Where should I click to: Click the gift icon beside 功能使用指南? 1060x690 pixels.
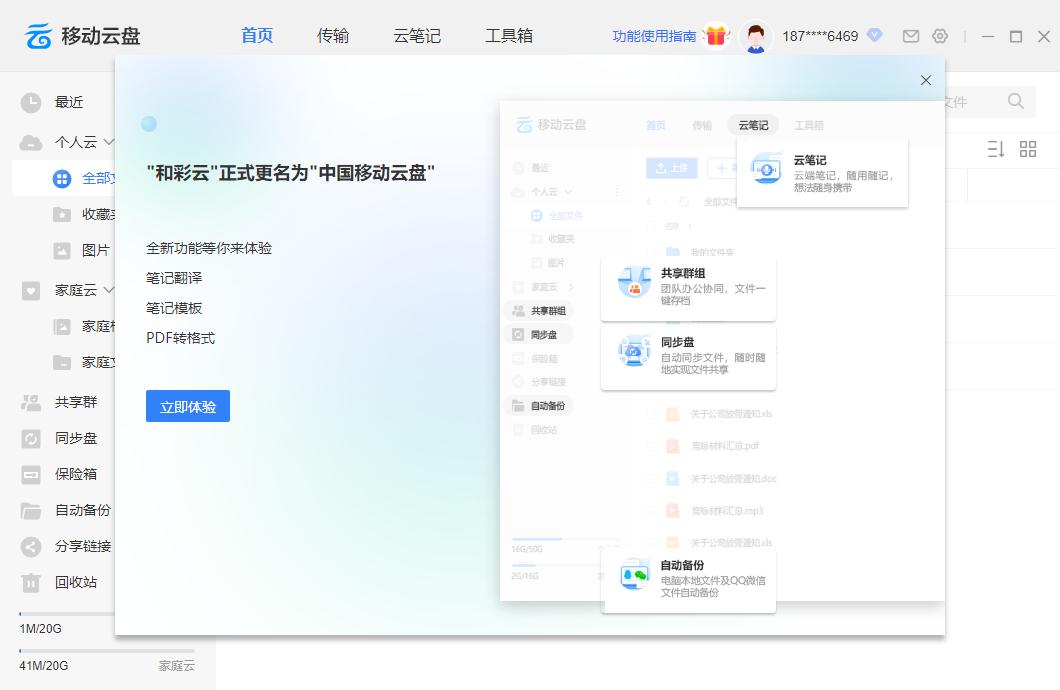coord(718,34)
